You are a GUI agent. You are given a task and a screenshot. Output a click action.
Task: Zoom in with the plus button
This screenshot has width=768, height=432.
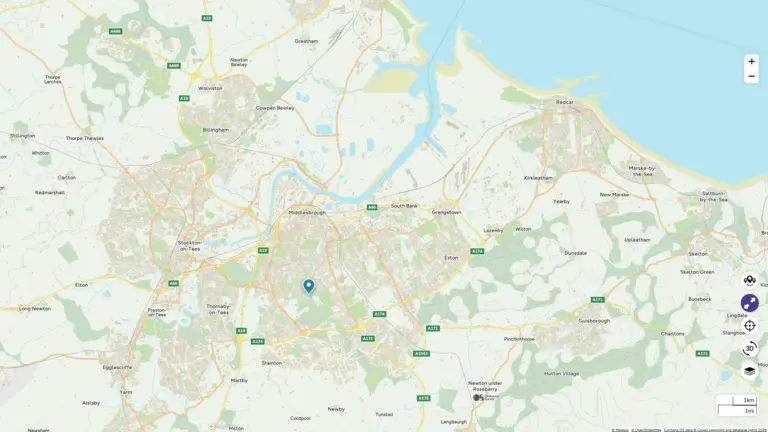tap(751, 62)
